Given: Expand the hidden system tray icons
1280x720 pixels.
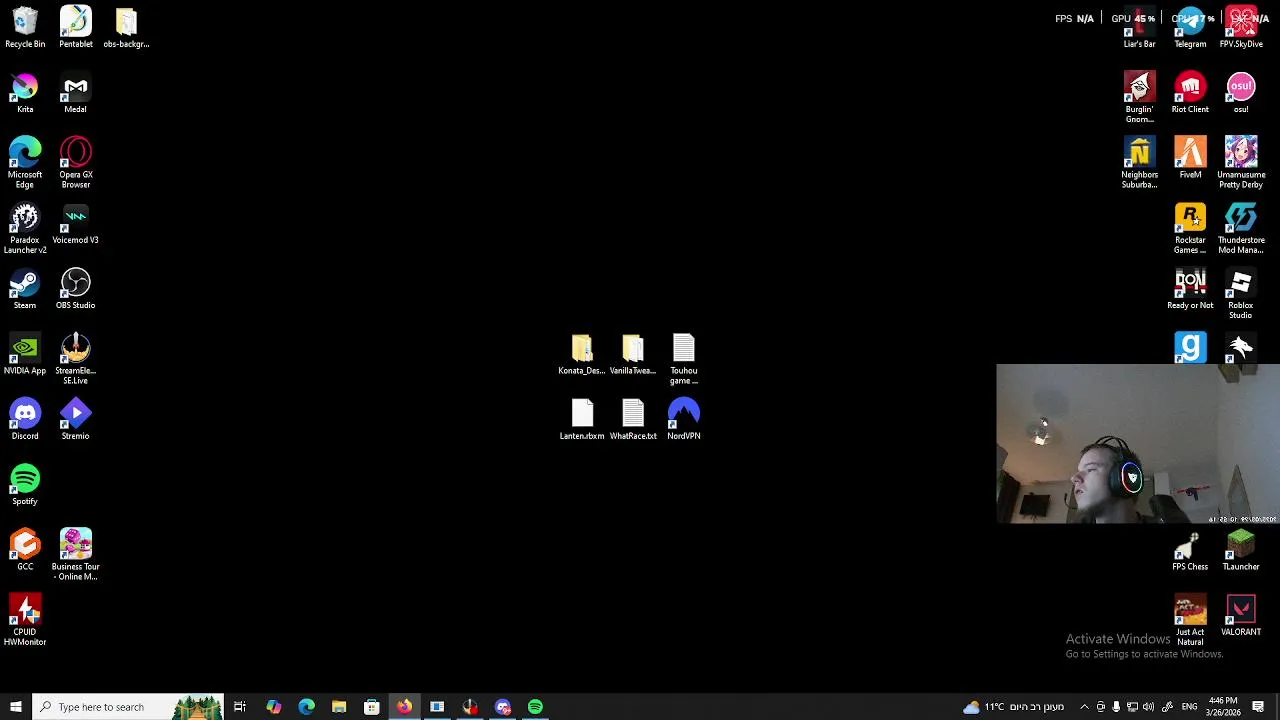Looking at the screenshot, I should 1084,707.
